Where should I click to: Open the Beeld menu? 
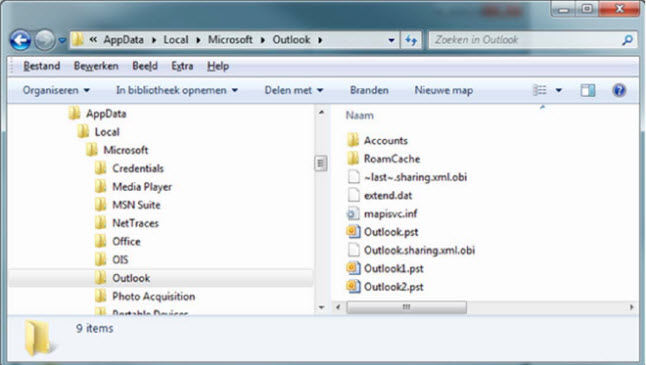(145, 66)
